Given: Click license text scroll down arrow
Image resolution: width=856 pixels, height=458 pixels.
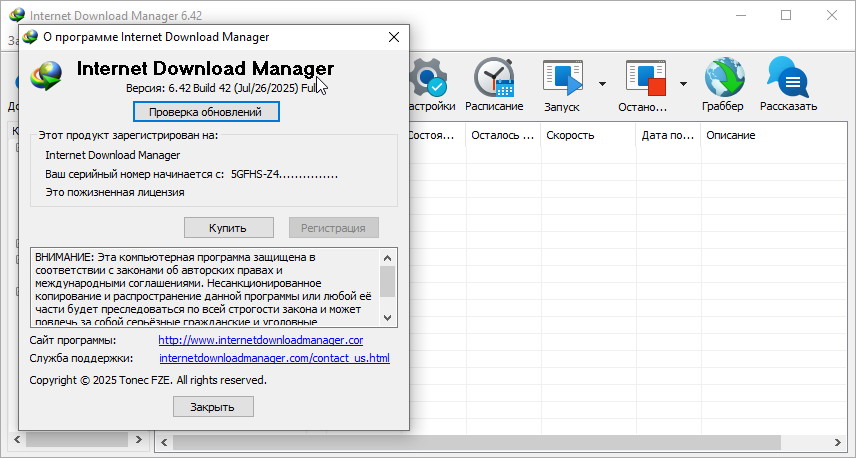Looking at the screenshot, I should tap(388, 318).
